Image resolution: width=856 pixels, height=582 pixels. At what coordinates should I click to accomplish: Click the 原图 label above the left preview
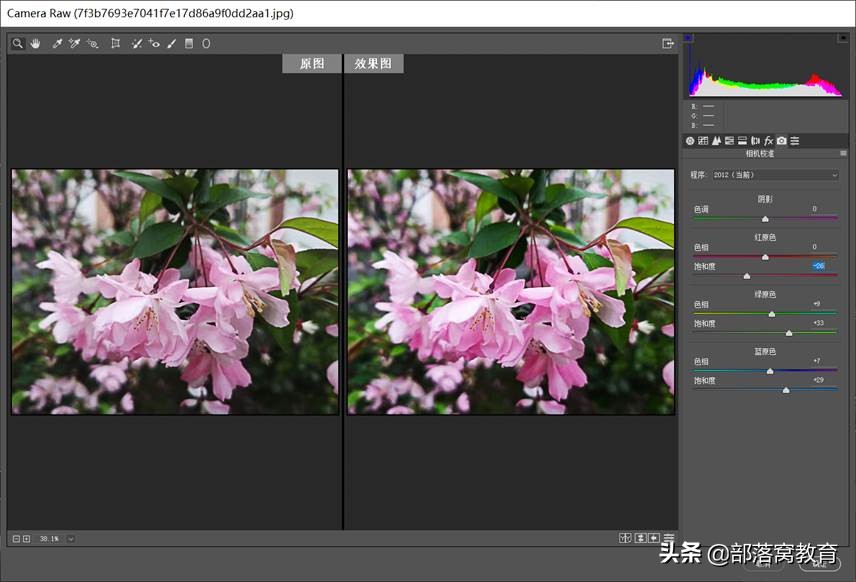(x=311, y=62)
